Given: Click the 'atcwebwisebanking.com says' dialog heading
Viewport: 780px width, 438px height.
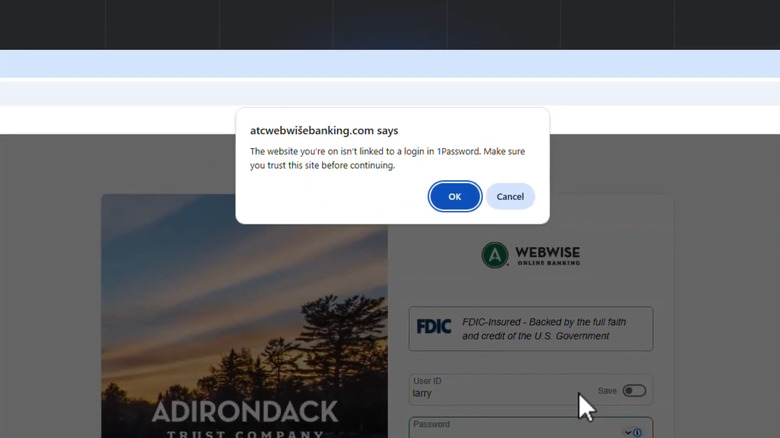Looking at the screenshot, I should 324,130.
